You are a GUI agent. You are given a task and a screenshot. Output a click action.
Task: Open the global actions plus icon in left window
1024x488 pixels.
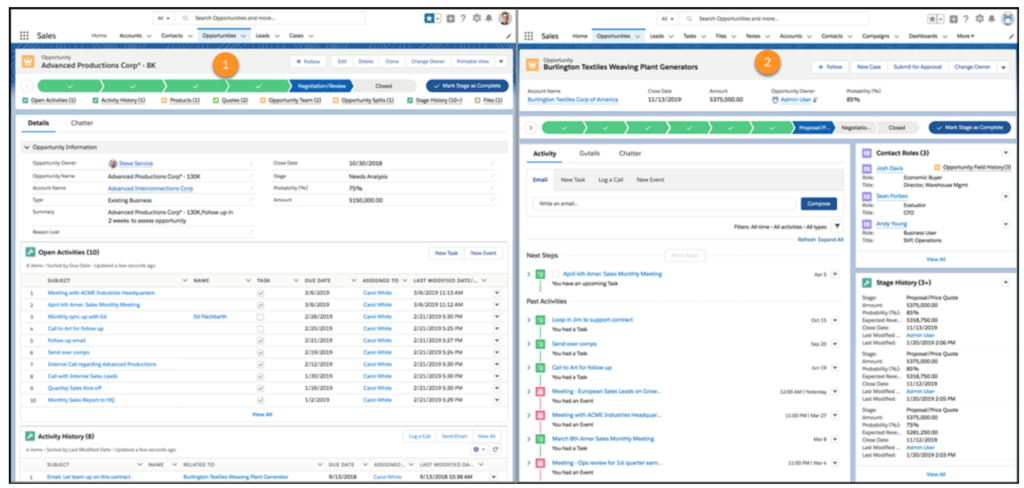451,18
